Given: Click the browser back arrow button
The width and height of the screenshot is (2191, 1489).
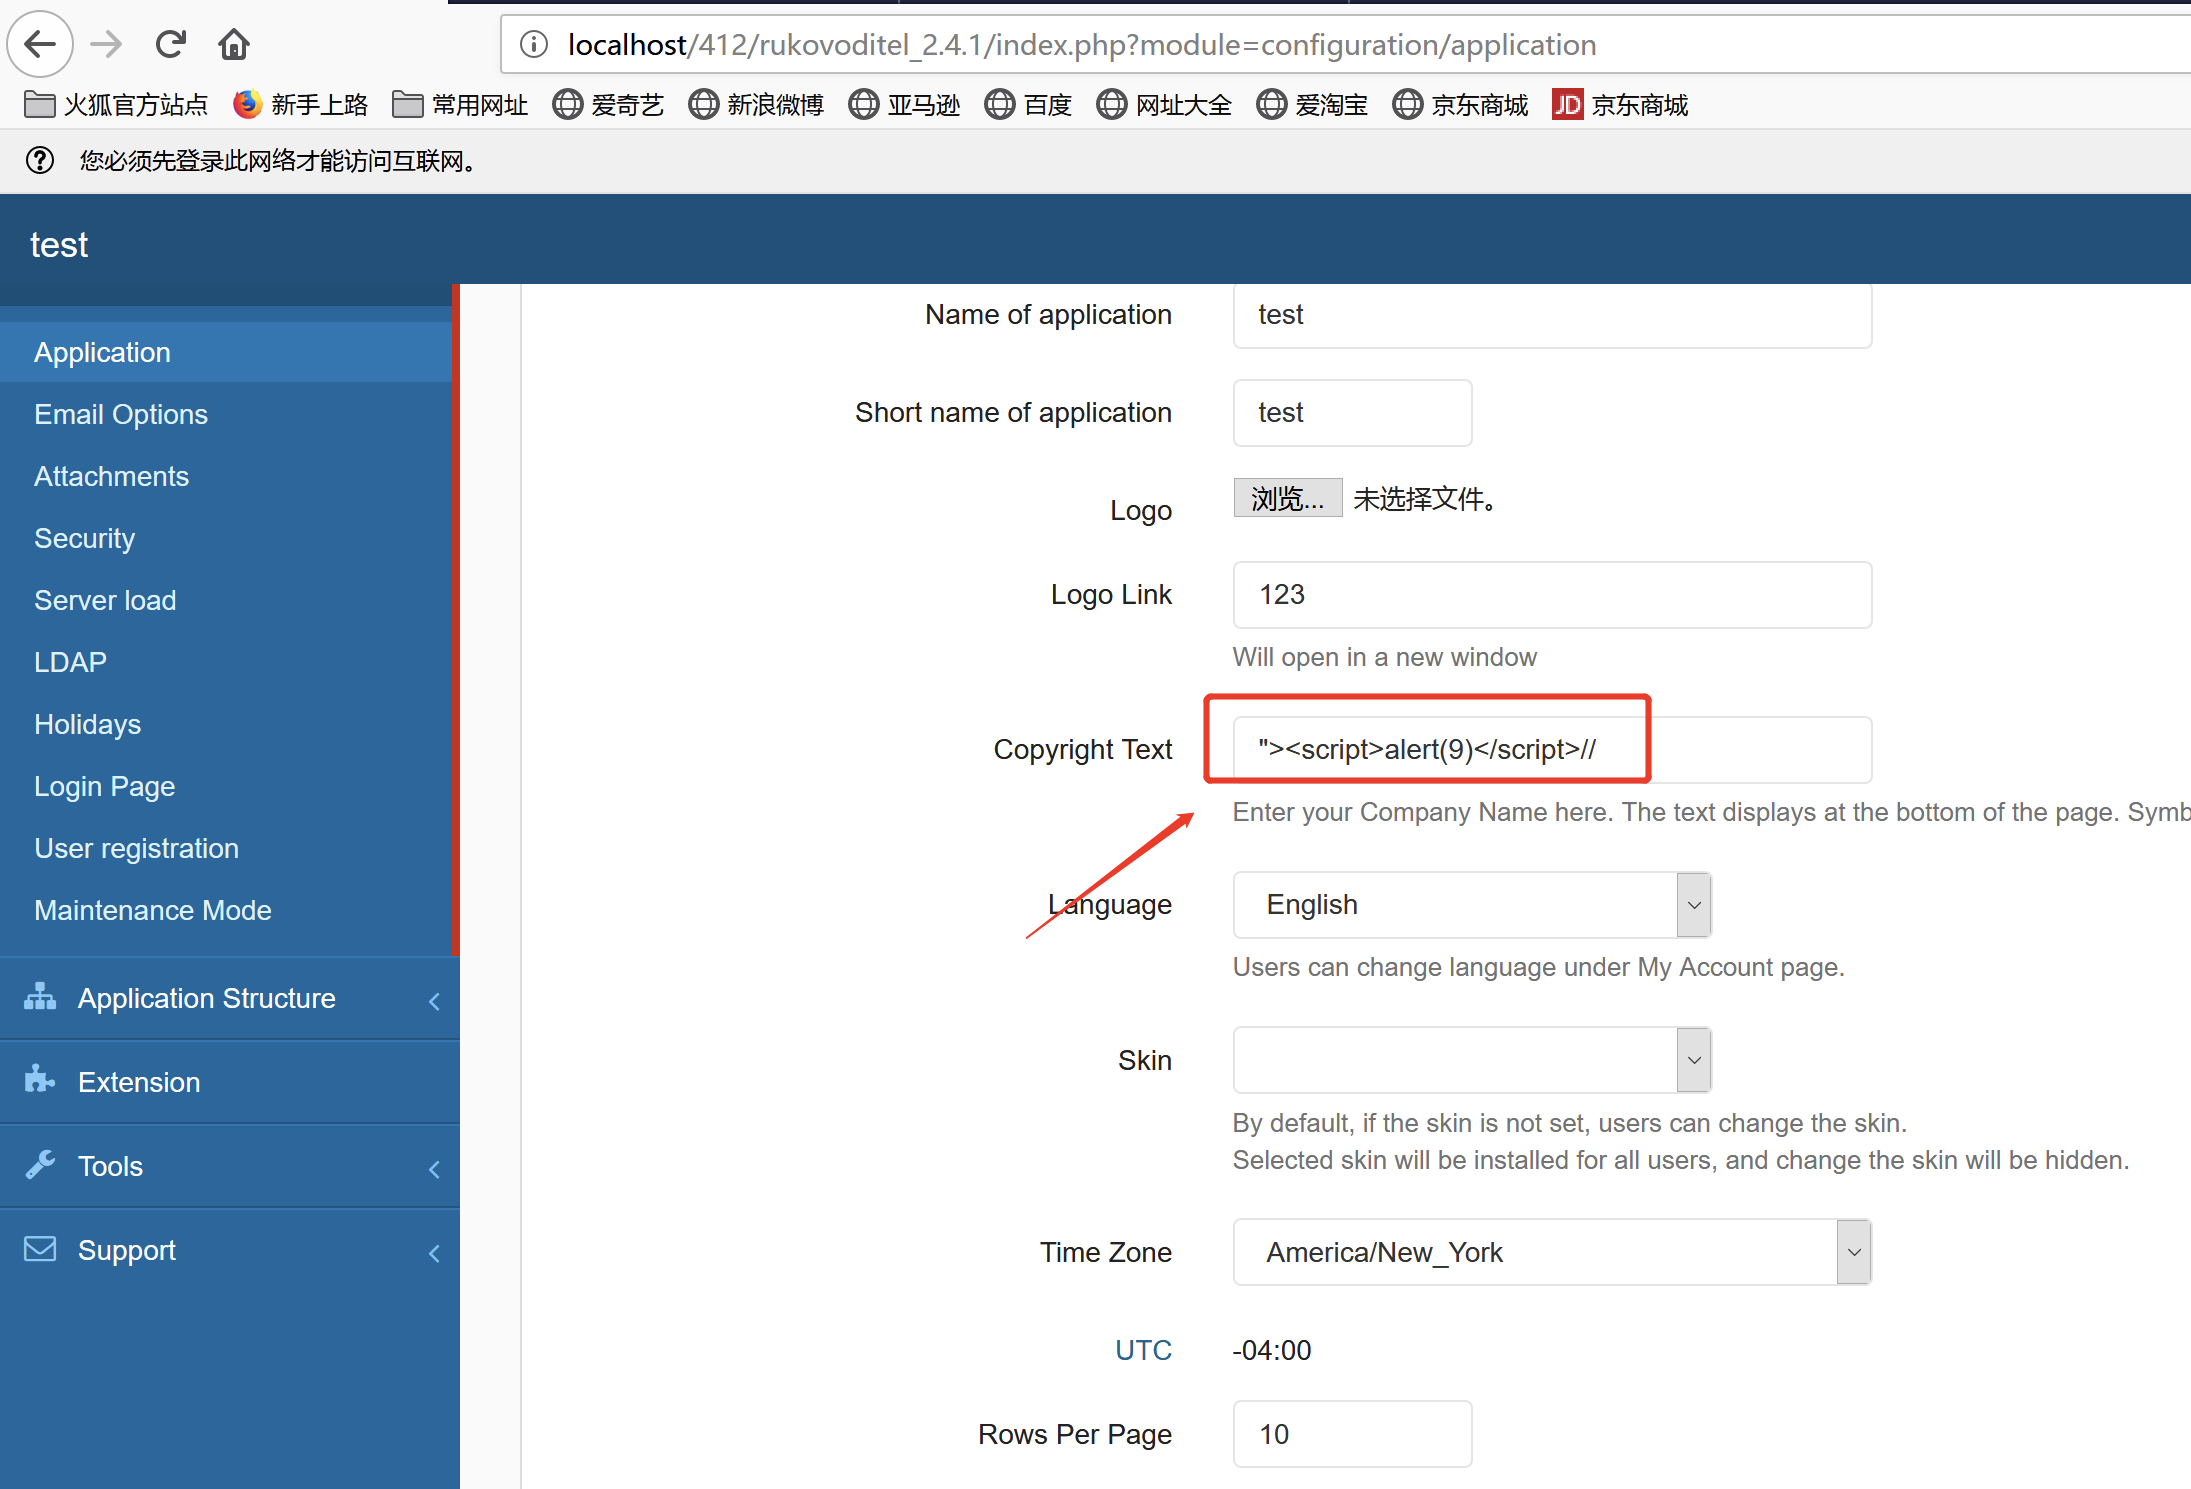Looking at the screenshot, I should click(40, 44).
